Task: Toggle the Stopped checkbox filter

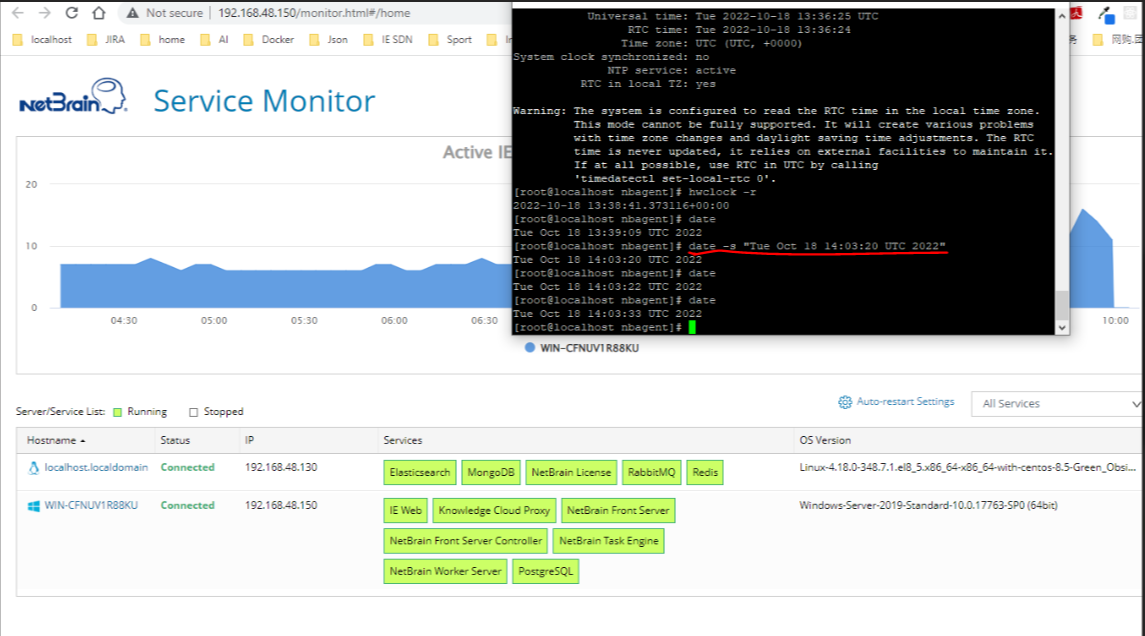Action: 194,413
